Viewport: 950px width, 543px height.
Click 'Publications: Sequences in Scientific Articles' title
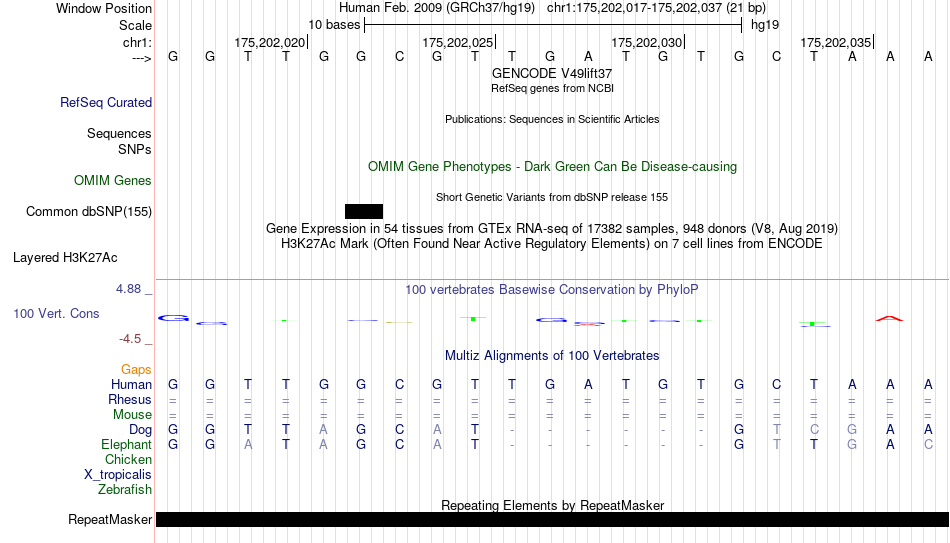(x=552, y=119)
